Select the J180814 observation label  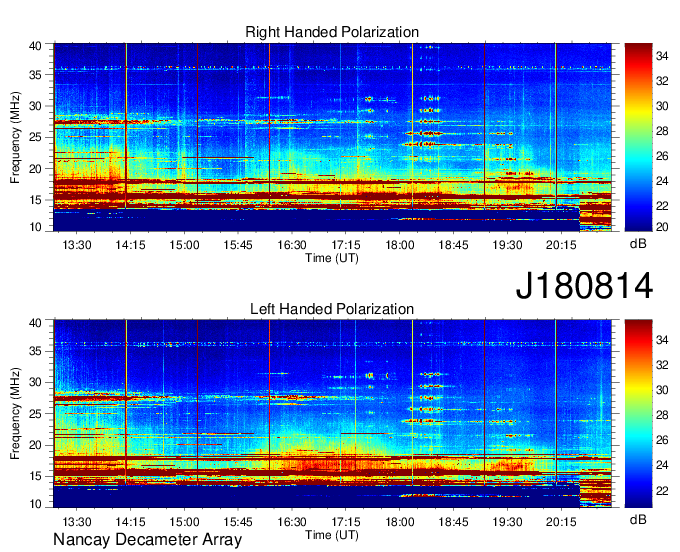pos(584,286)
